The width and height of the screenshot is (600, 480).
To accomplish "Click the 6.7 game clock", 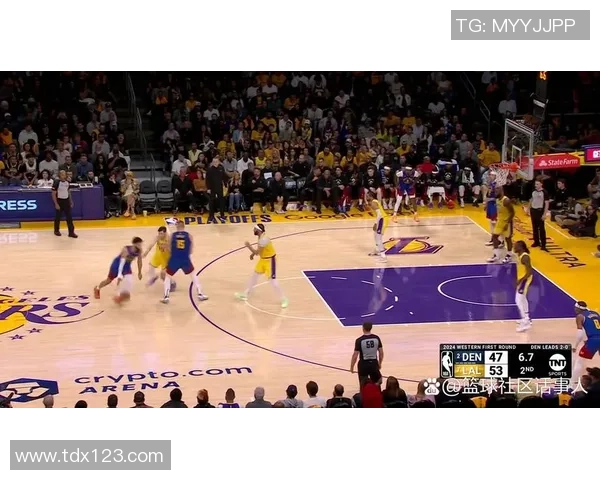I will (526, 356).
